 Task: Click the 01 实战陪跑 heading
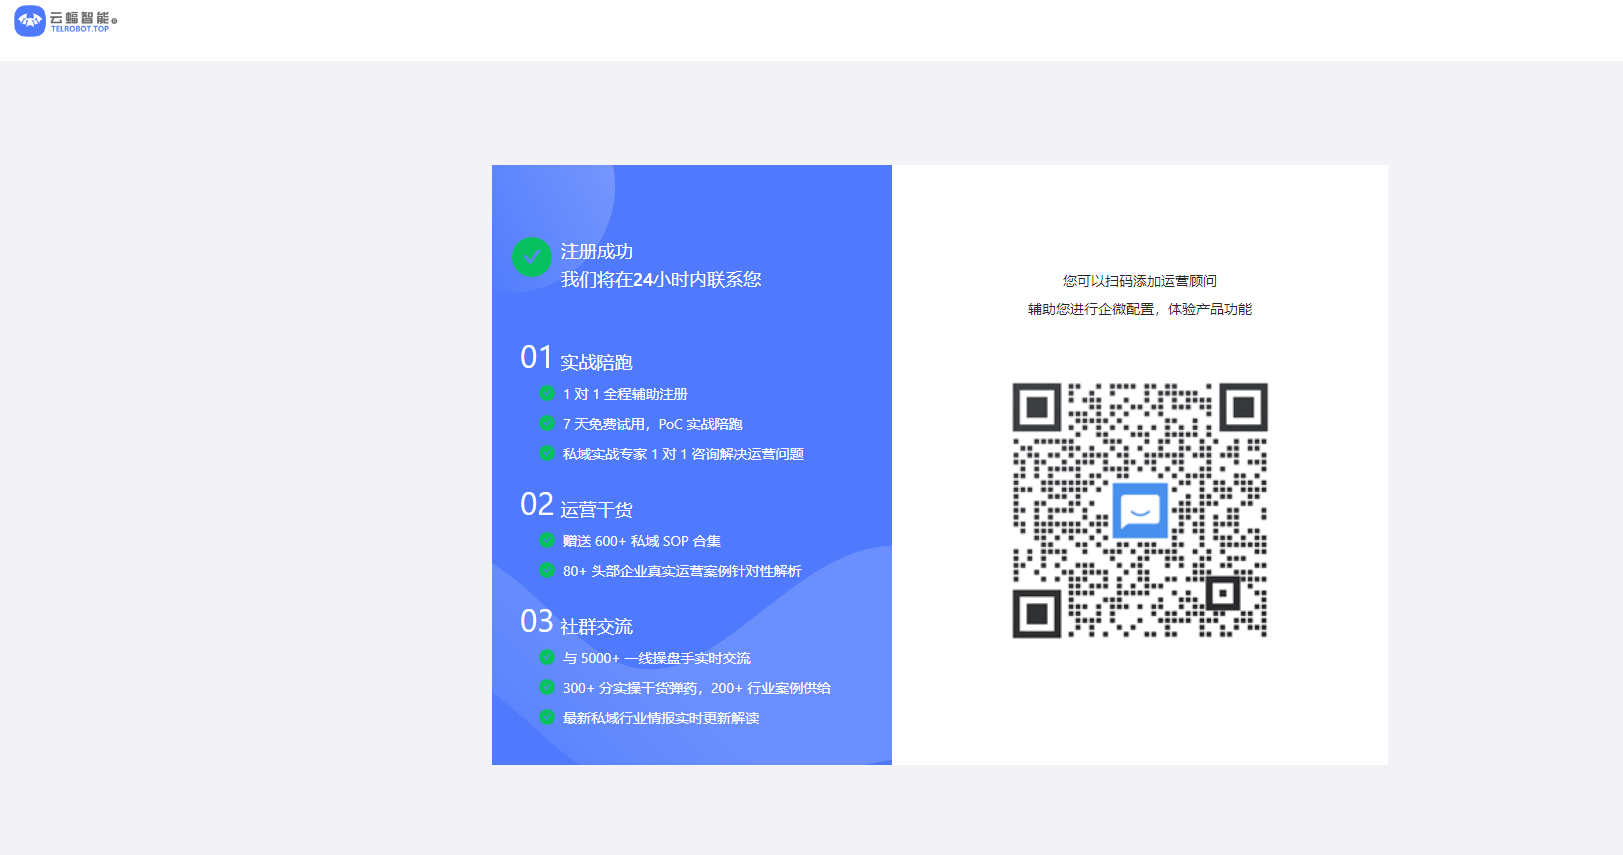576,358
